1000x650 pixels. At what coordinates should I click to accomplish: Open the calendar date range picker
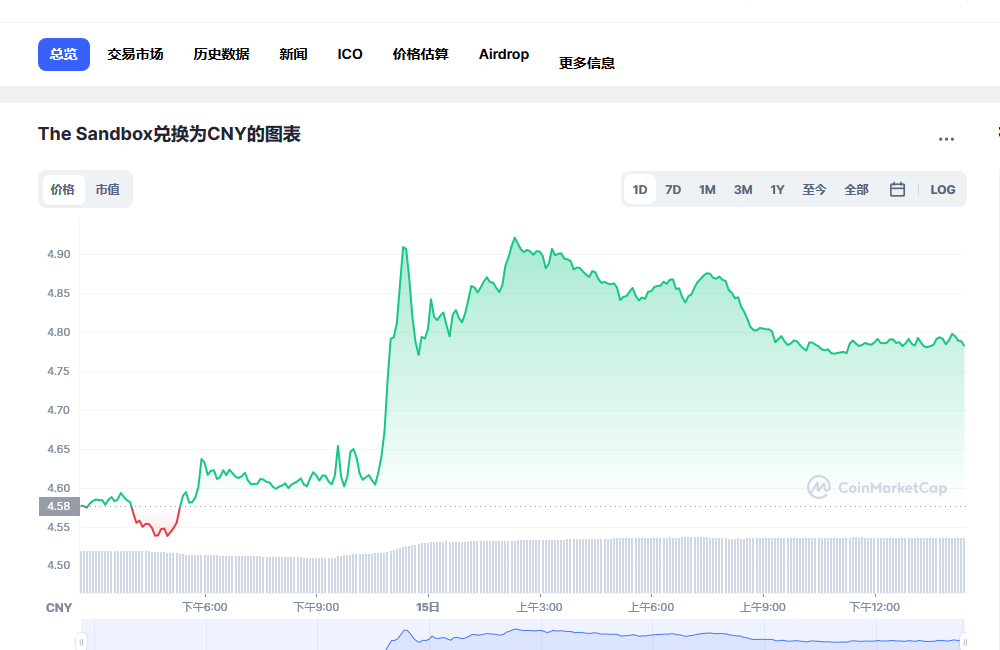[x=897, y=189]
